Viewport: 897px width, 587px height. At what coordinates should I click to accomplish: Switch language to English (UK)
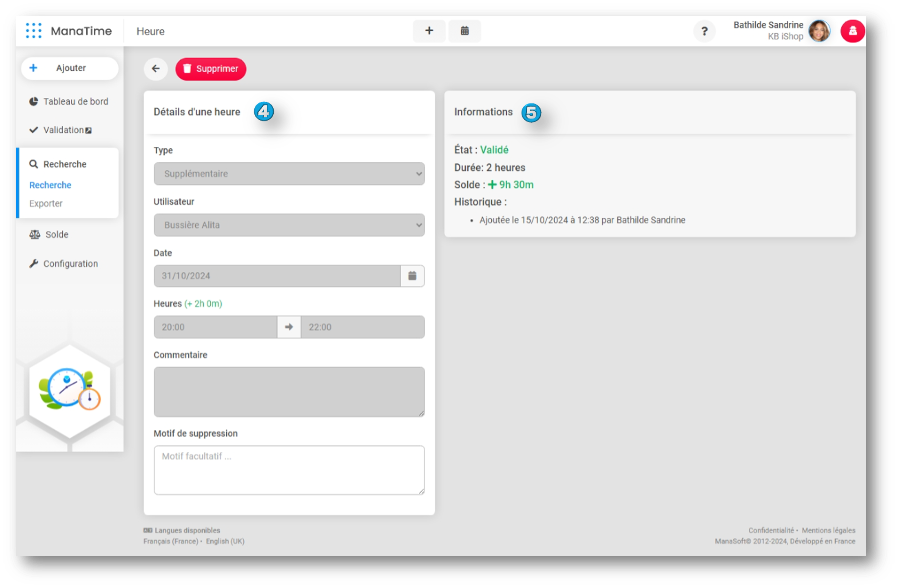[x=227, y=541]
